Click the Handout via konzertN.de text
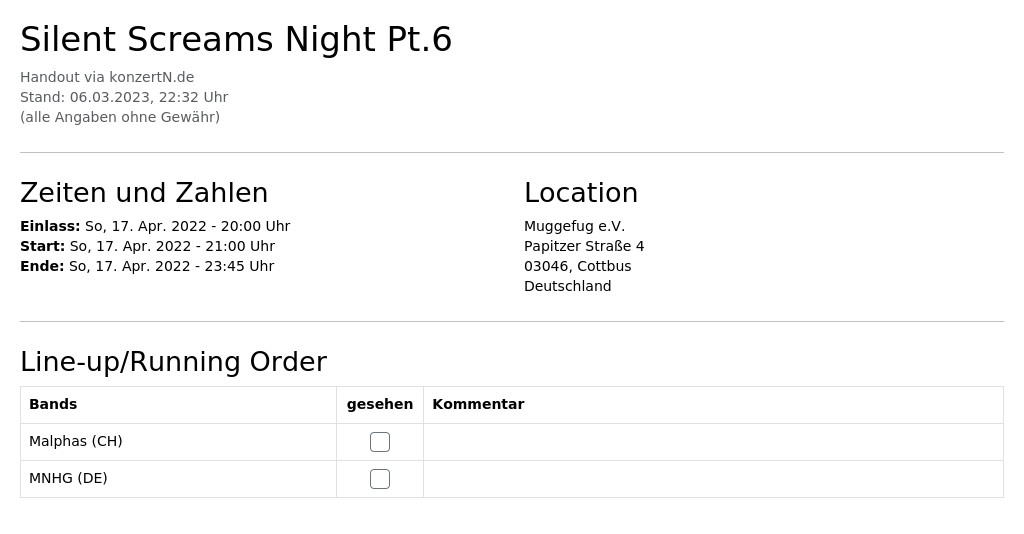 pos(107,77)
